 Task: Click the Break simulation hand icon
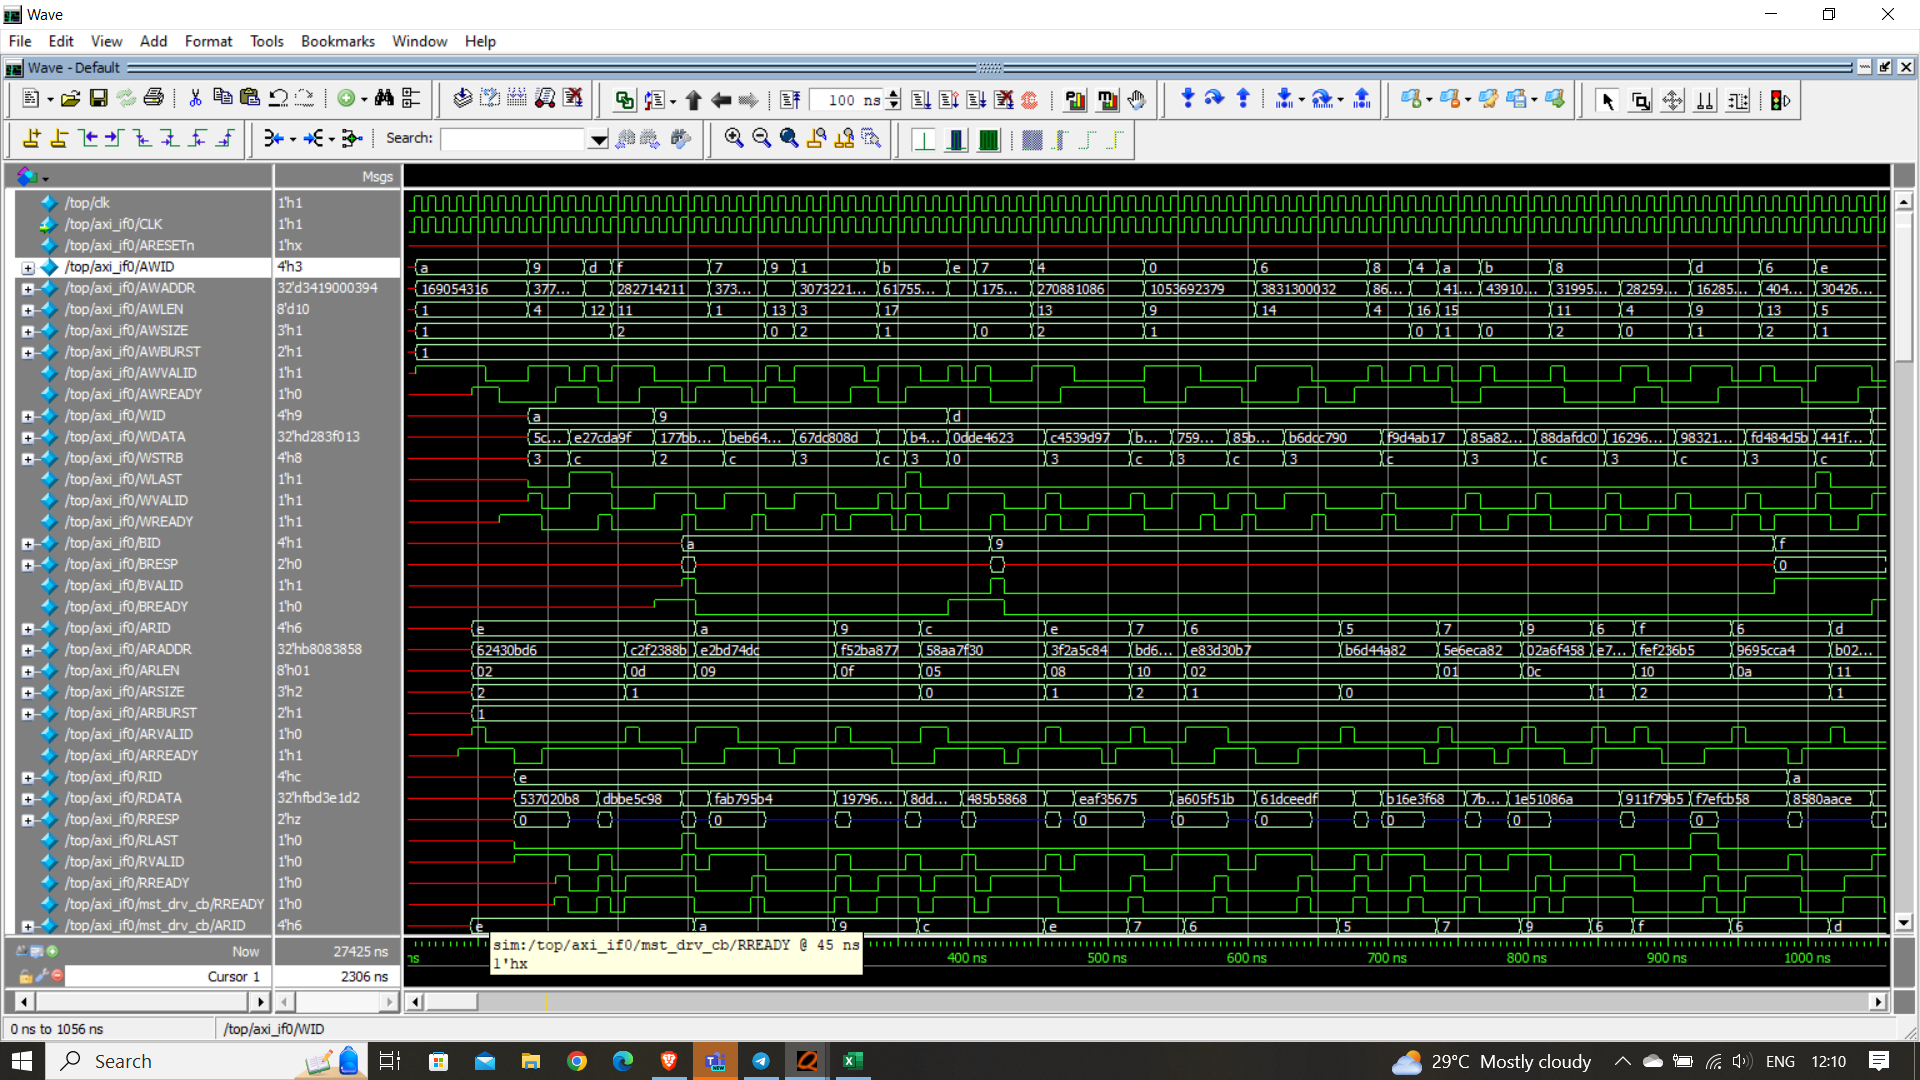[x=1137, y=99]
